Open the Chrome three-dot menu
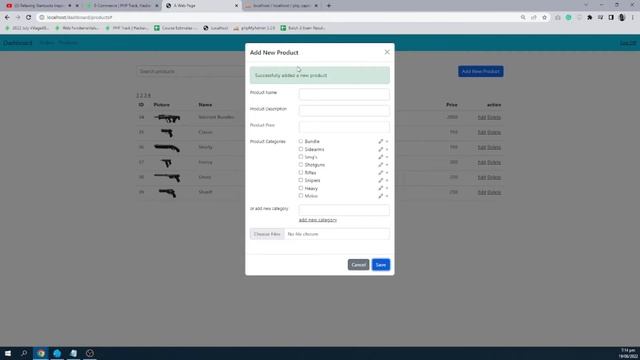This screenshot has width=640, height=360. pos(633,18)
